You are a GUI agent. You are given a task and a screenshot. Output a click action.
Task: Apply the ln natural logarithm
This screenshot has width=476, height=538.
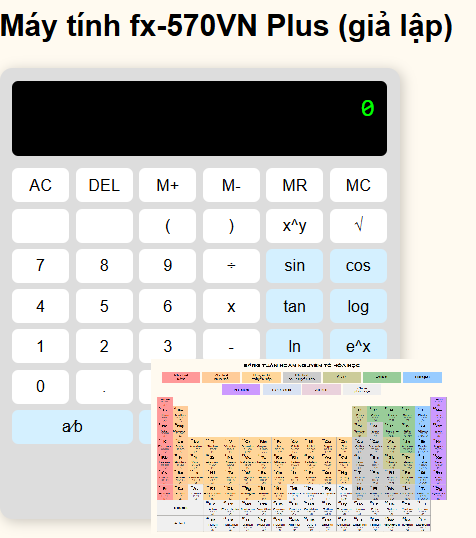pos(294,344)
